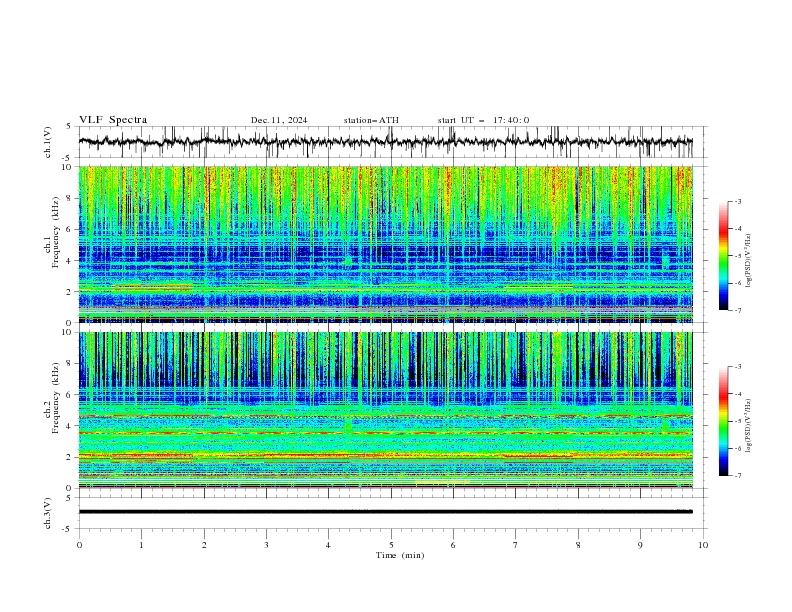Image resolution: width=792 pixels, height=612 pixels.
Task: Click the time axis tick label '0'
Action: click(x=79, y=545)
